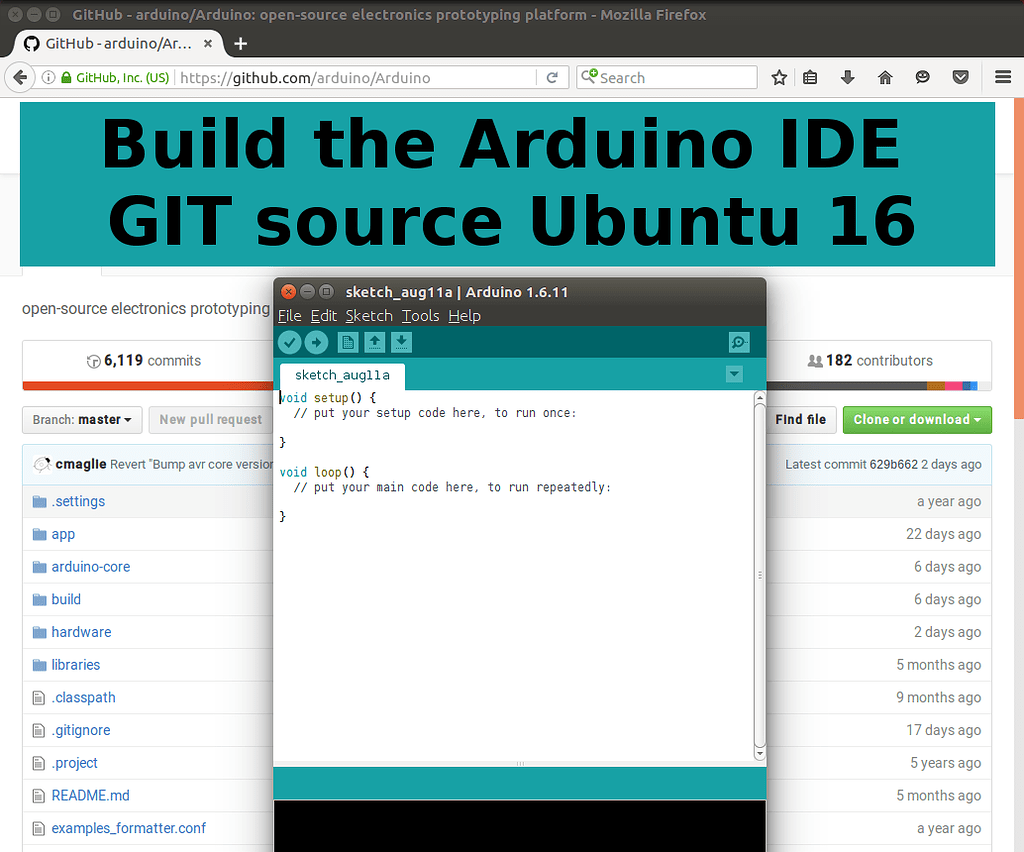Click the .settings folder icon
The height and width of the screenshot is (852, 1024).
(40, 501)
